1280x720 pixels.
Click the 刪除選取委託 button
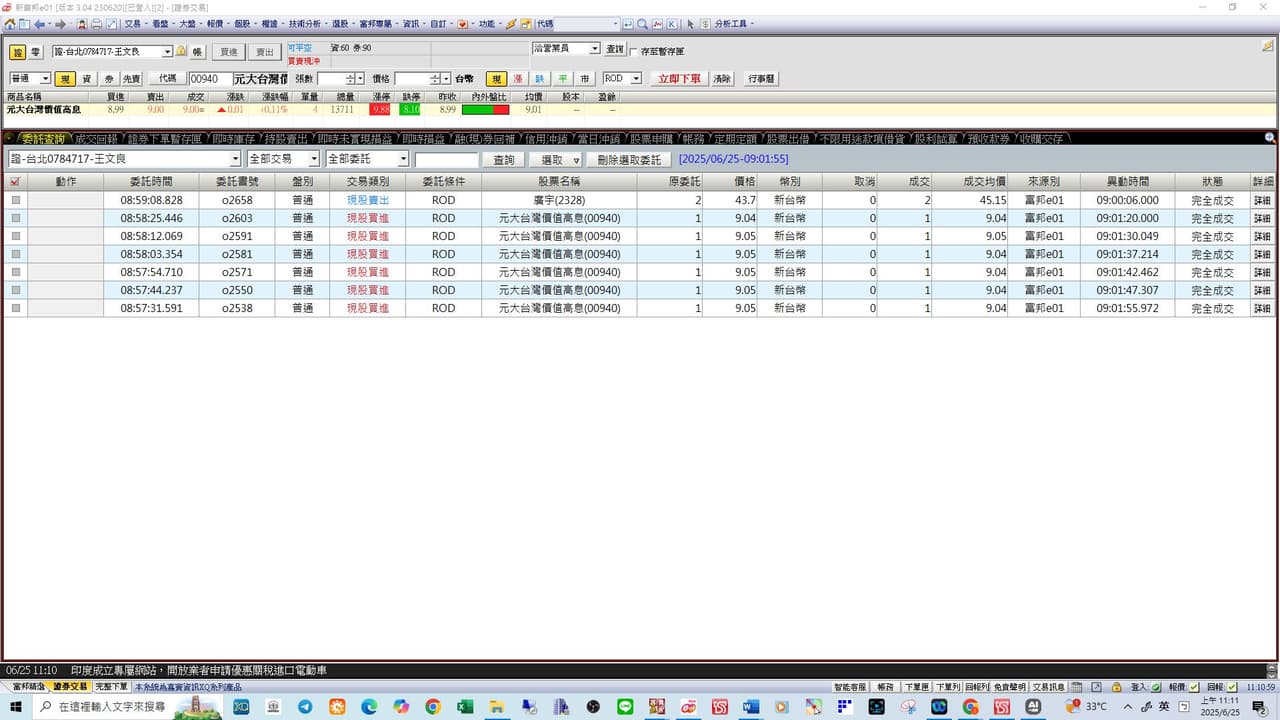[629, 159]
